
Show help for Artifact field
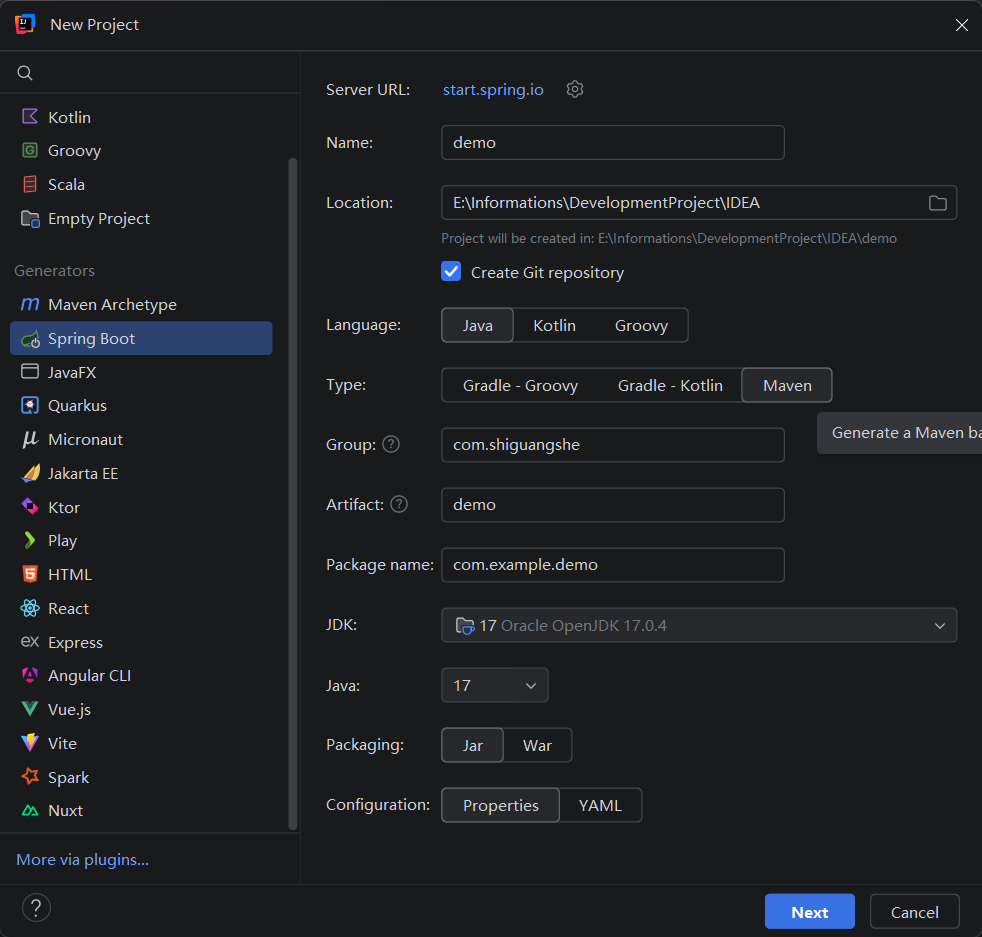click(399, 504)
